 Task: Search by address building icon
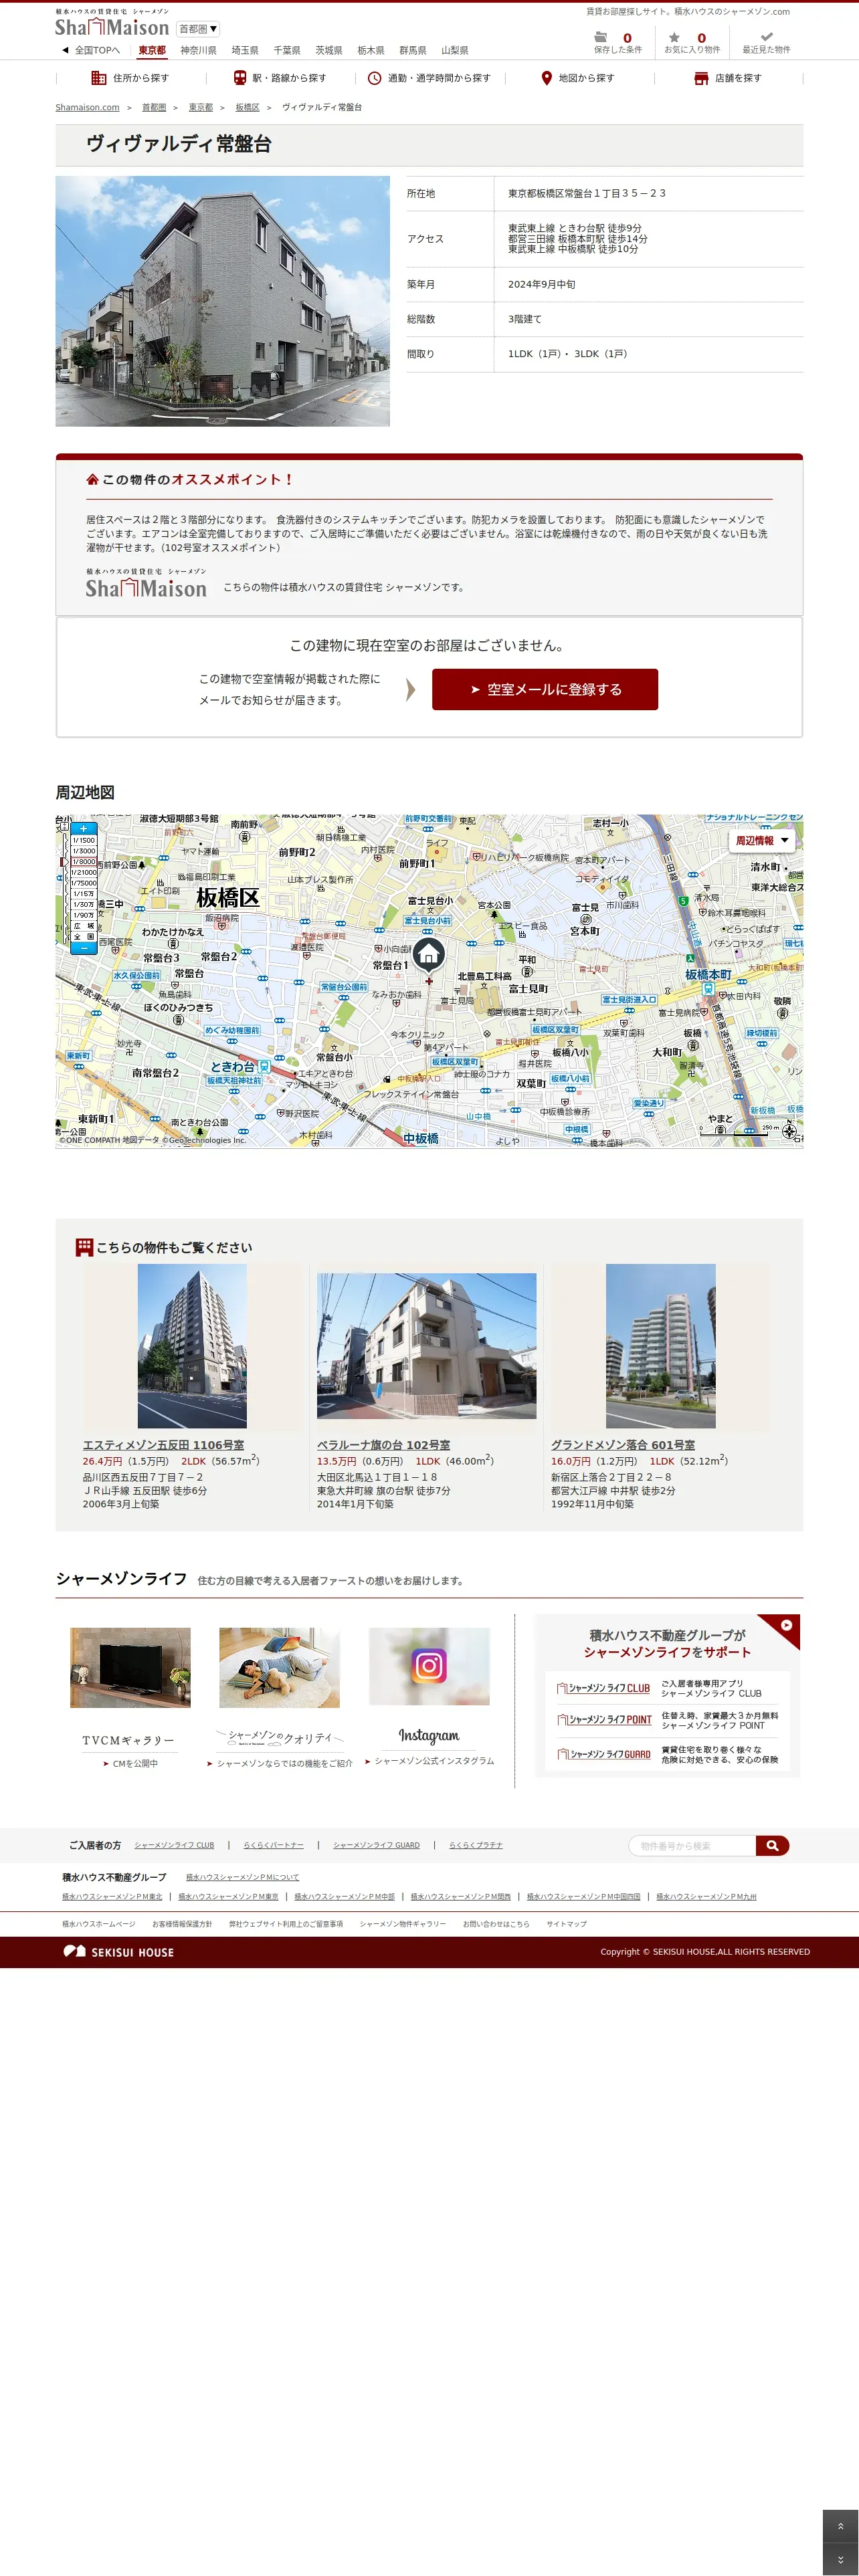point(98,78)
